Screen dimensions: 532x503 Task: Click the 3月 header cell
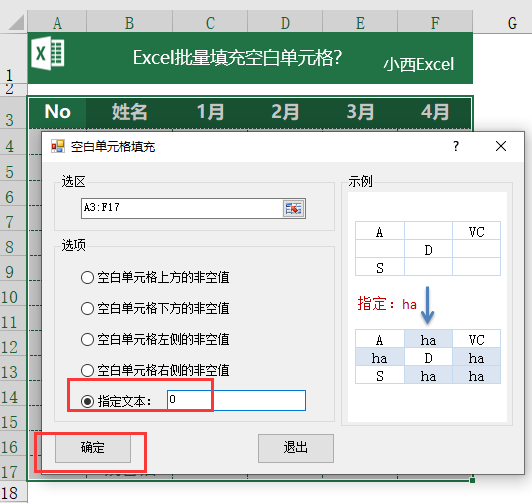[360, 112]
